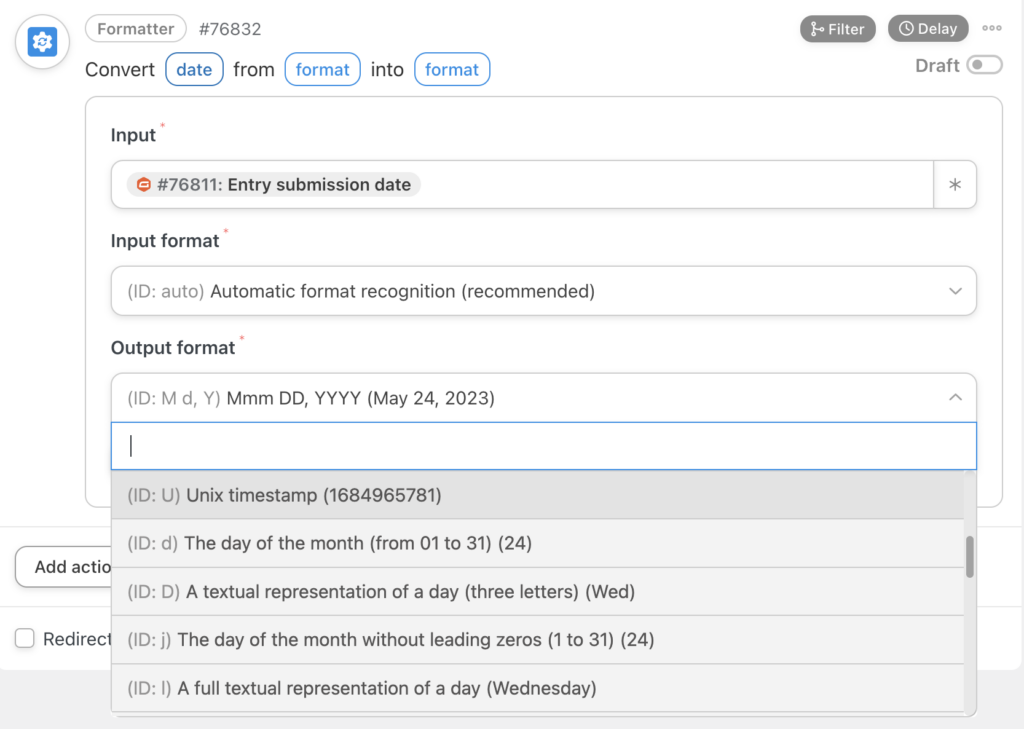
Task: Click the branch icon inside the Filter button
Action: (815, 28)
